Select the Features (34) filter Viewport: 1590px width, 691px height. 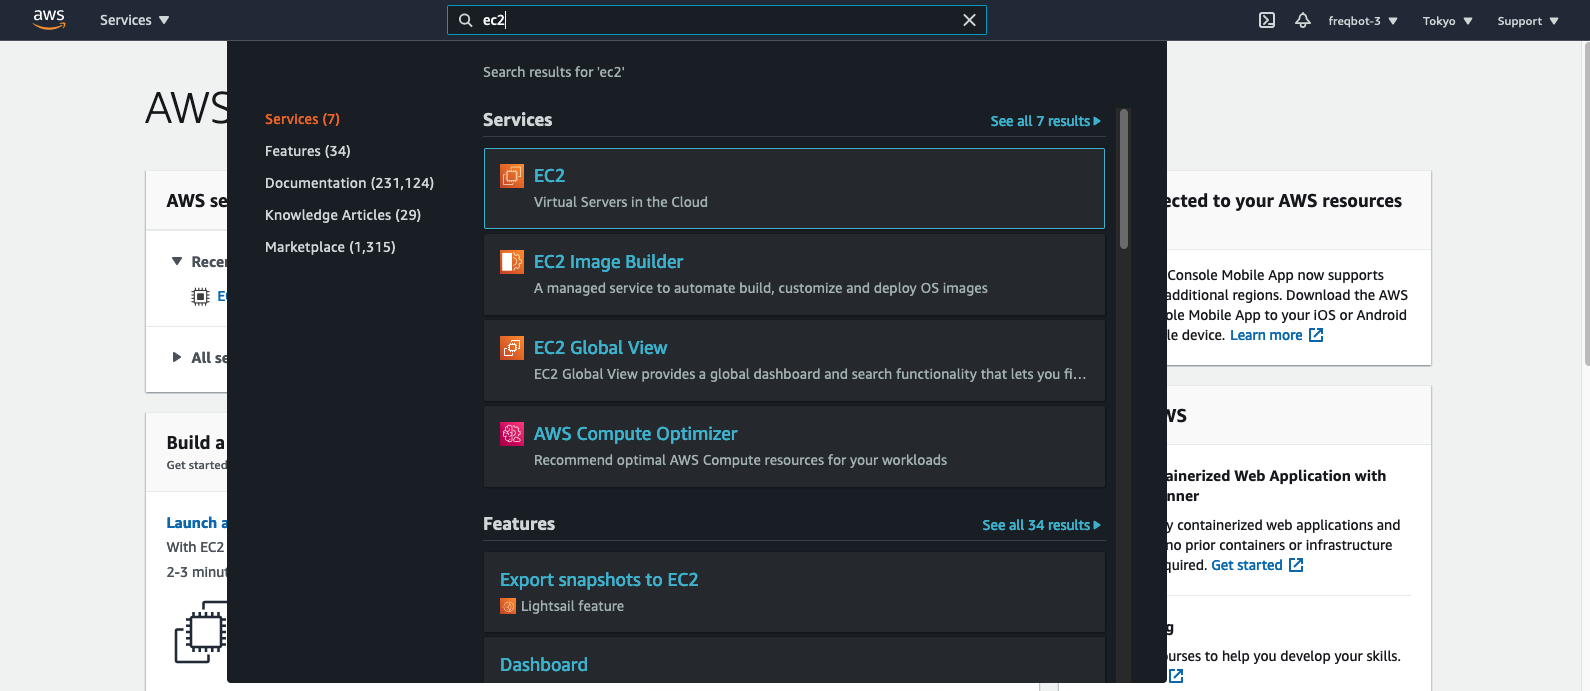click(x=307, y=151)
